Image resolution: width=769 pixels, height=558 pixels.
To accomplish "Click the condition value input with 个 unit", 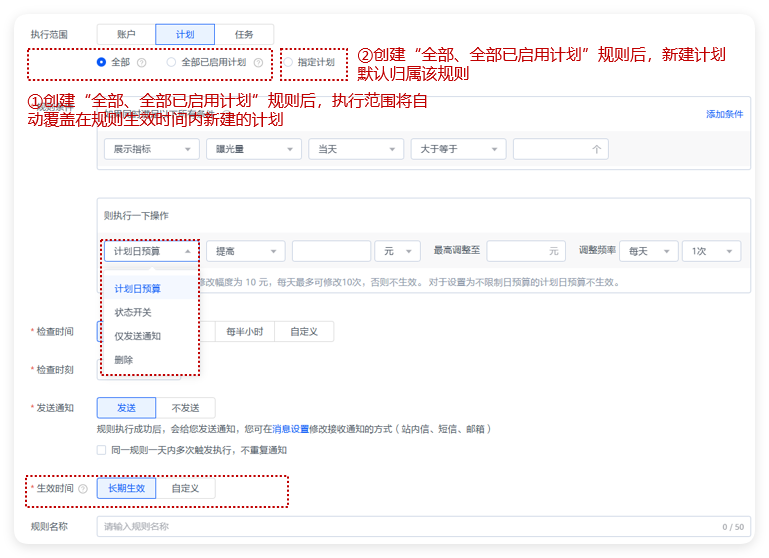I will click(561, 149).
